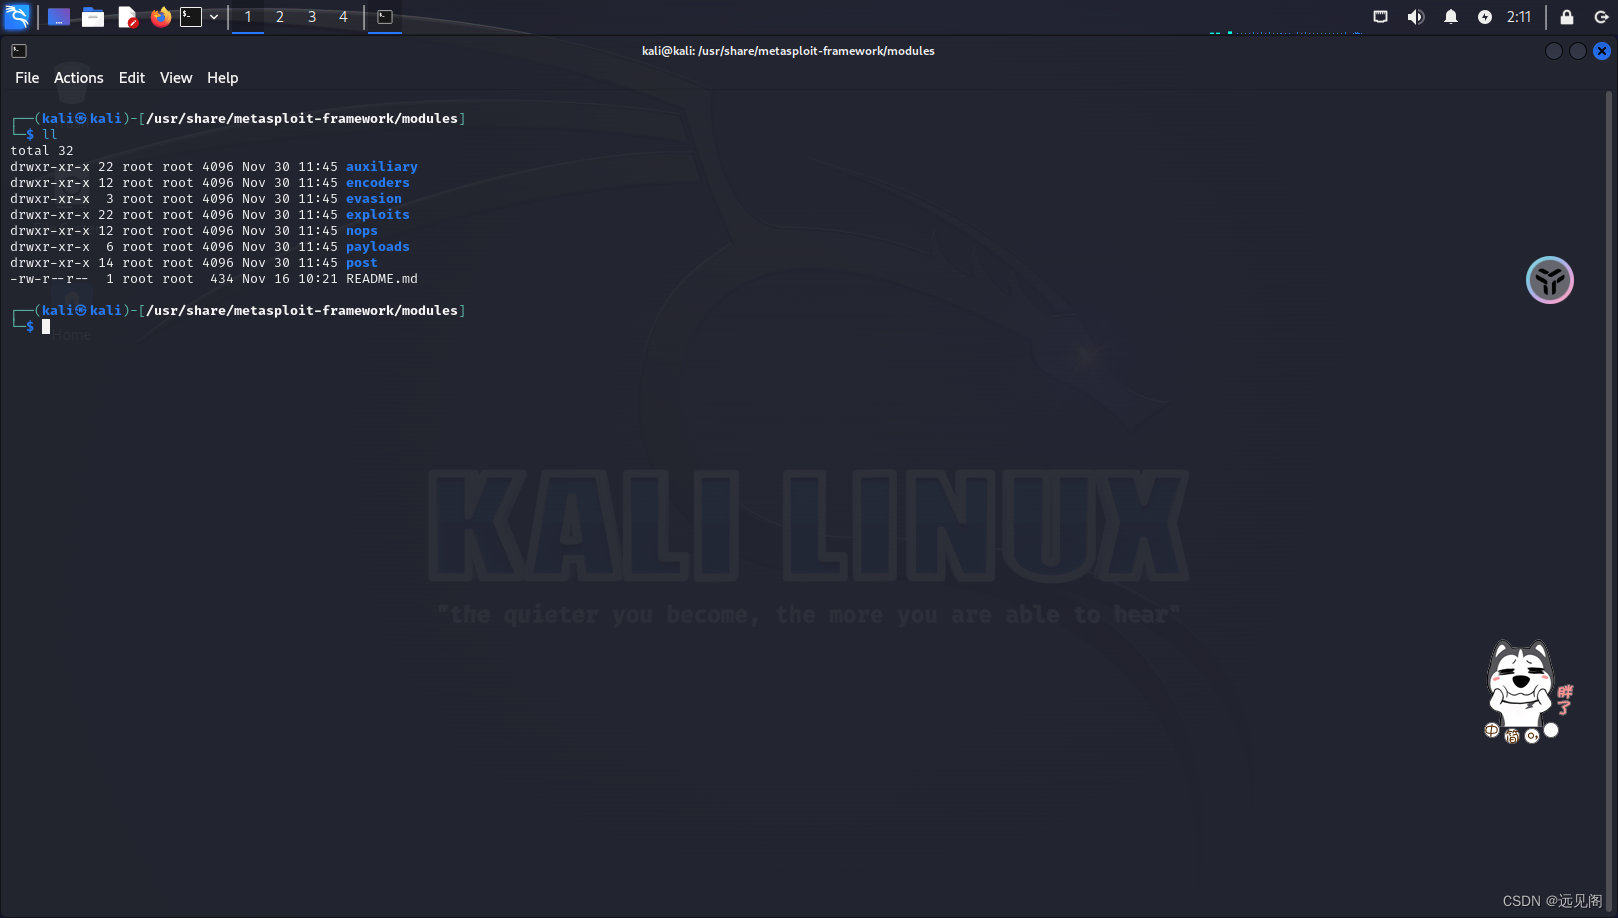Open the Kali applications menu icon
The width and height of the screenshot is (1618, 918).
[x=17, y=17]
